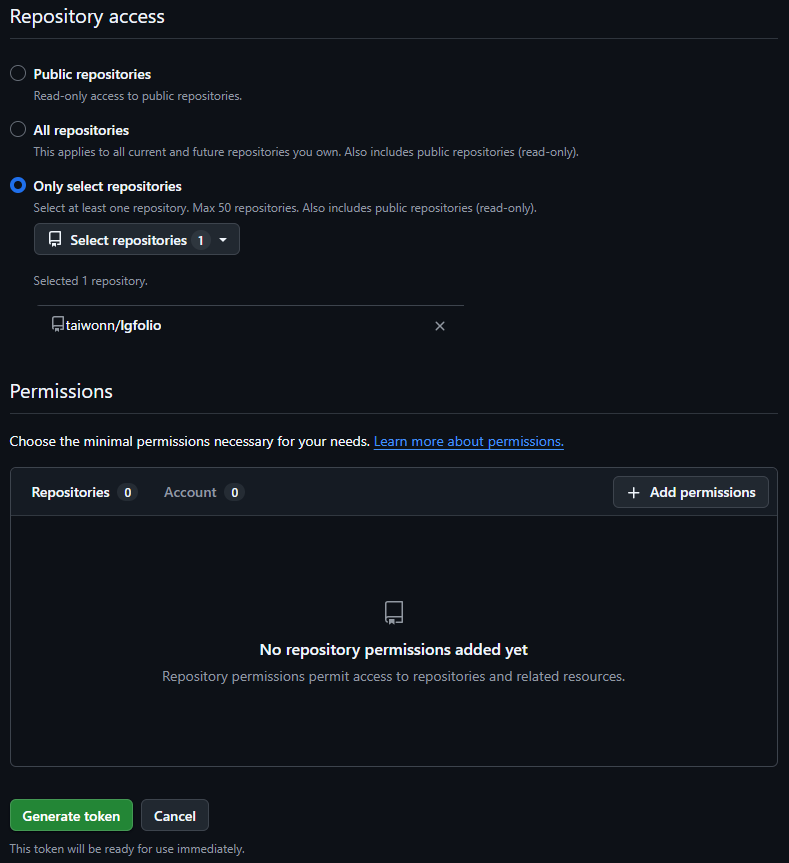Click the Add permissions button
789x863 pixels.
click(x=691, y=492)
